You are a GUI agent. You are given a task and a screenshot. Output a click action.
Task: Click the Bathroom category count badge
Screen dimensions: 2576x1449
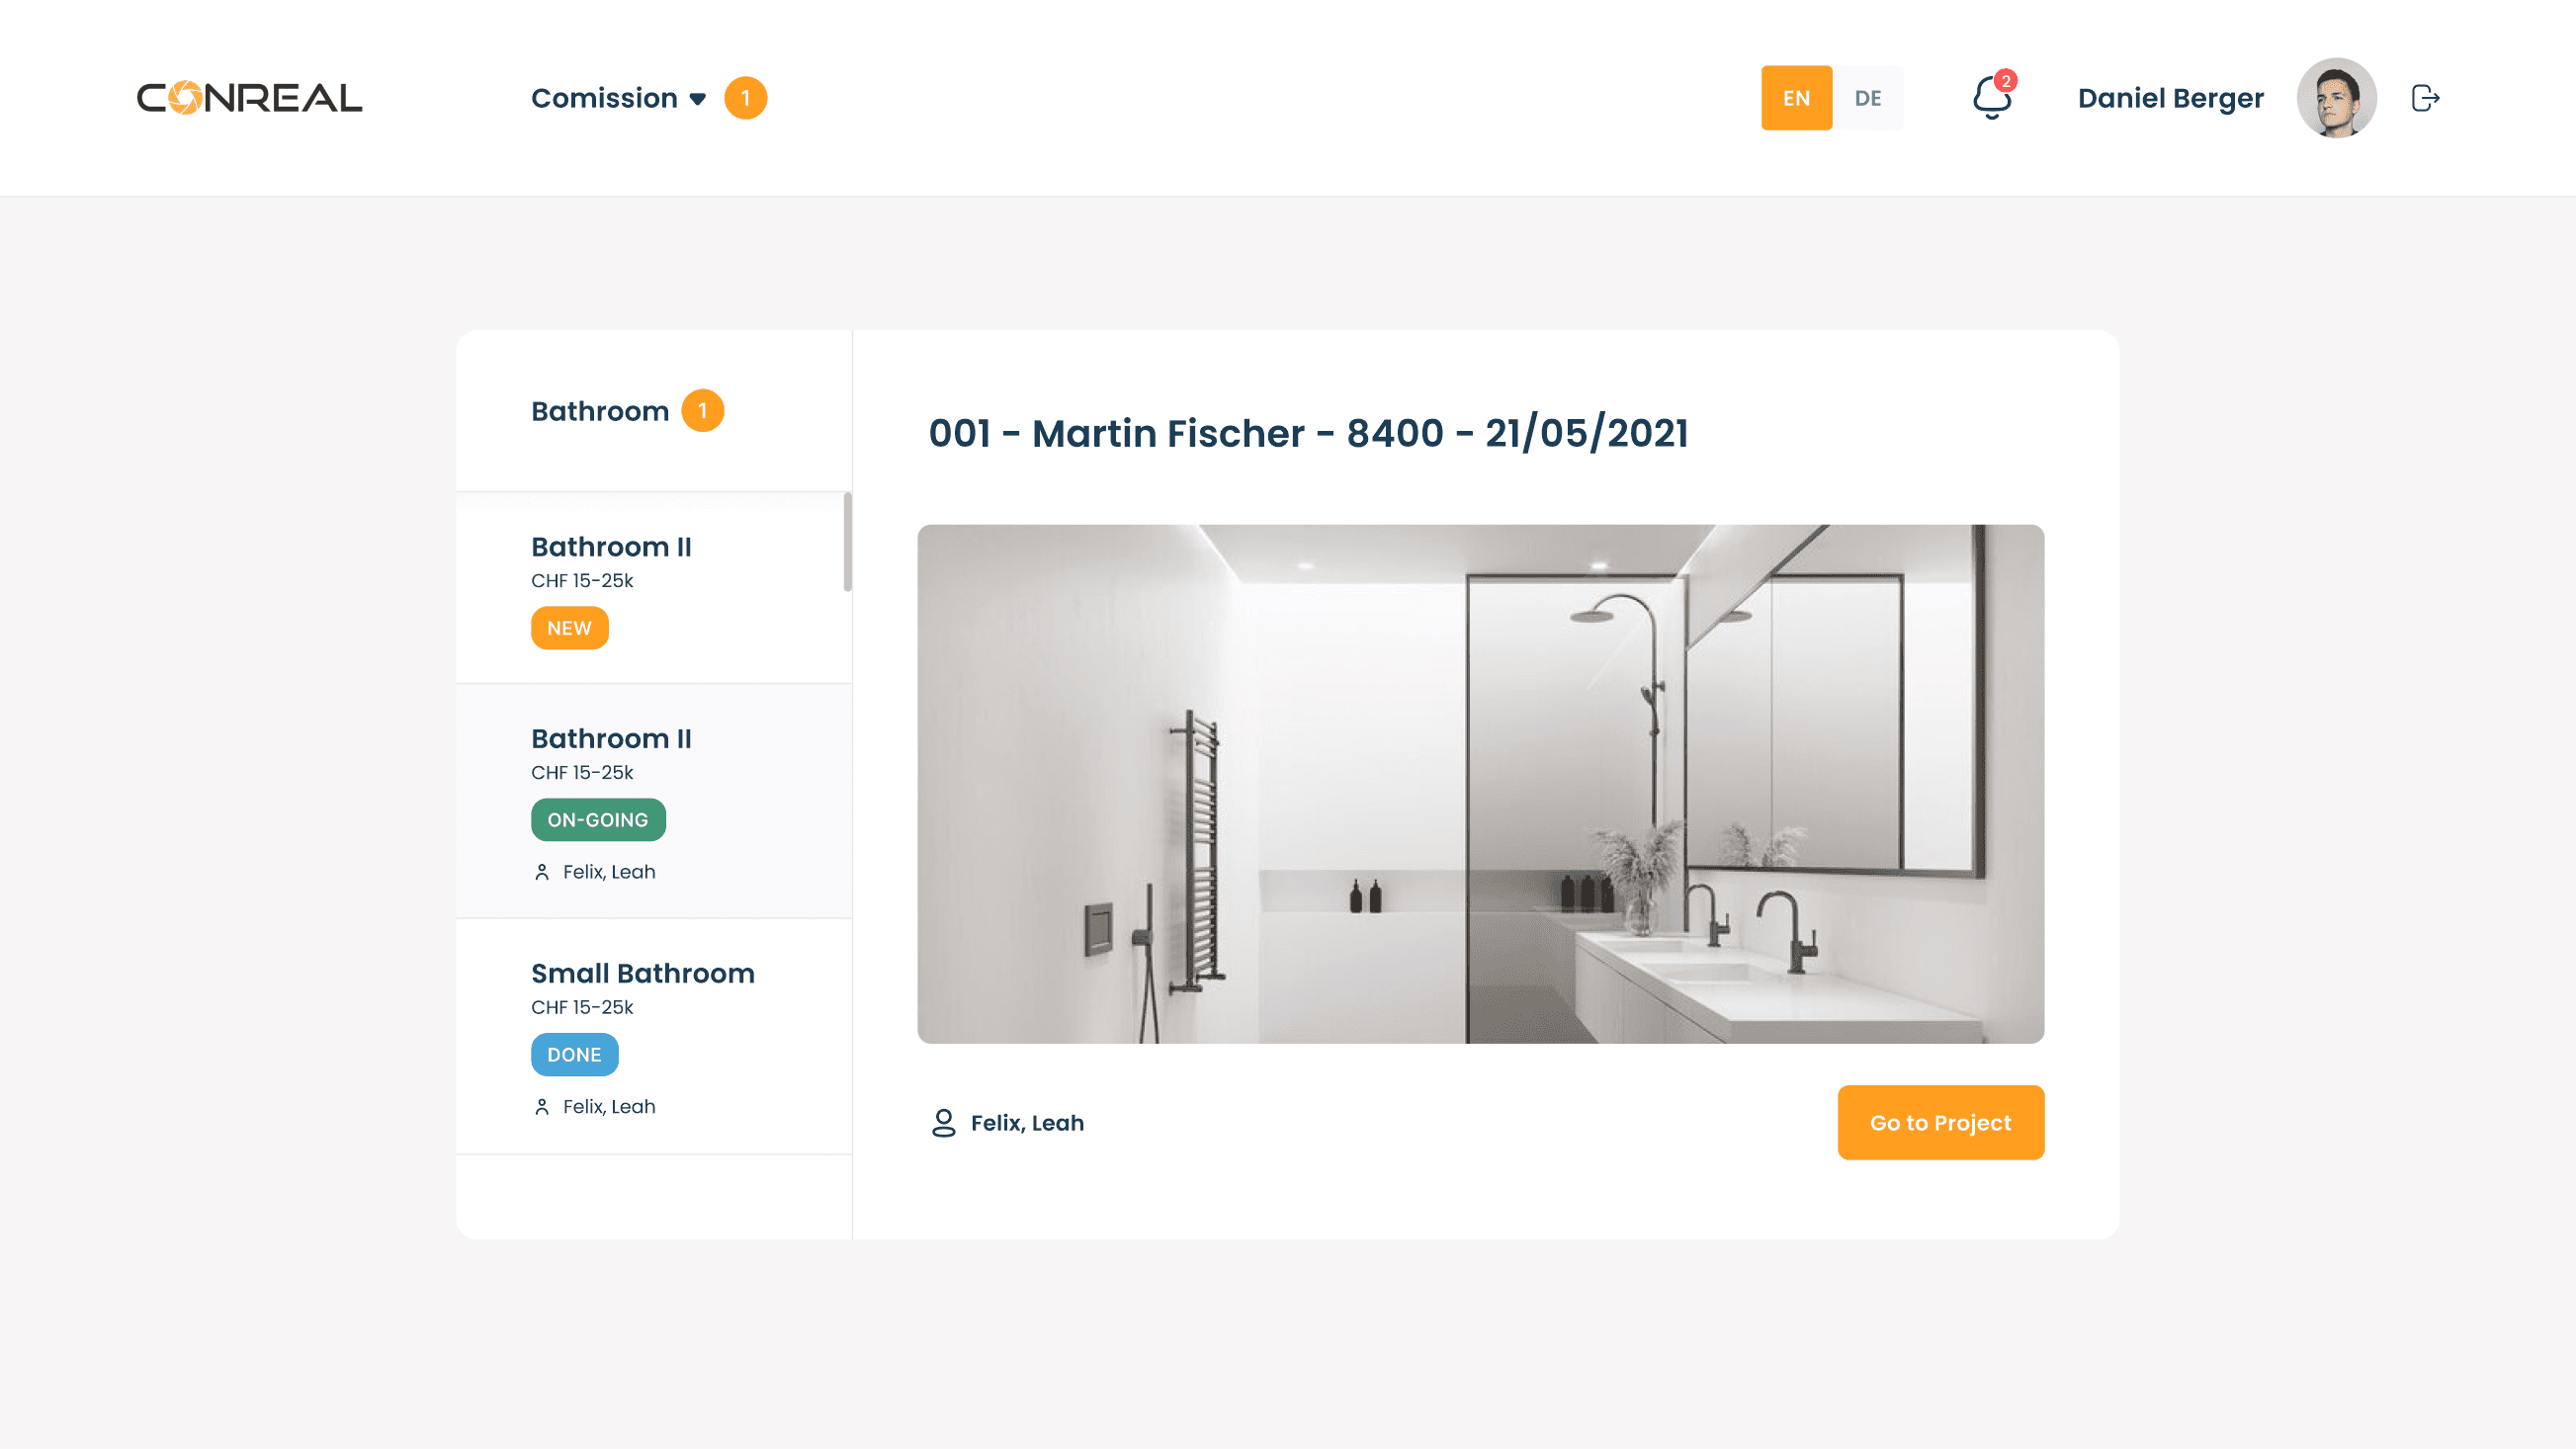pos(702,411)
